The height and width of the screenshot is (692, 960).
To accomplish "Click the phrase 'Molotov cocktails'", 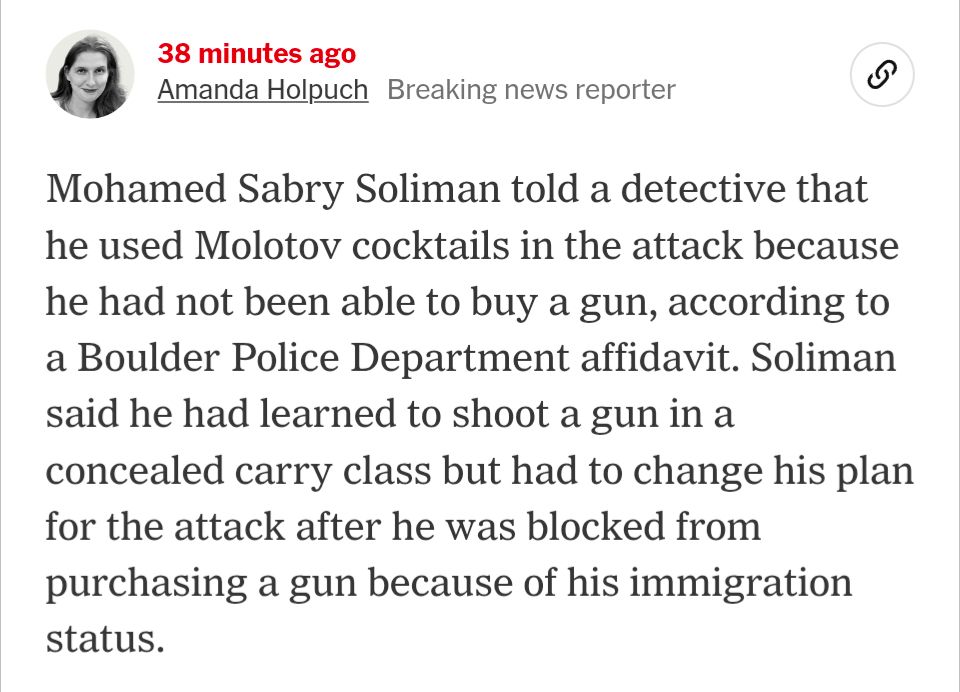I will tap(352, 246).
